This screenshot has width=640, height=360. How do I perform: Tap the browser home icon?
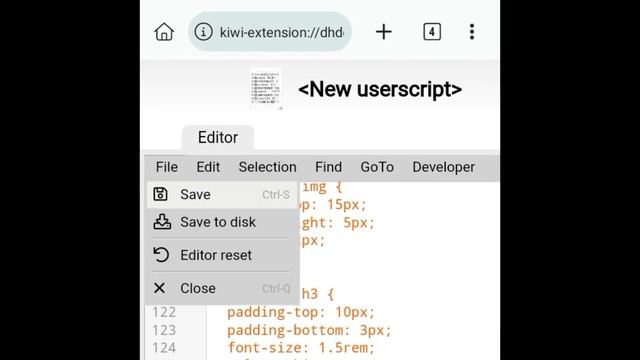[164, 32]
